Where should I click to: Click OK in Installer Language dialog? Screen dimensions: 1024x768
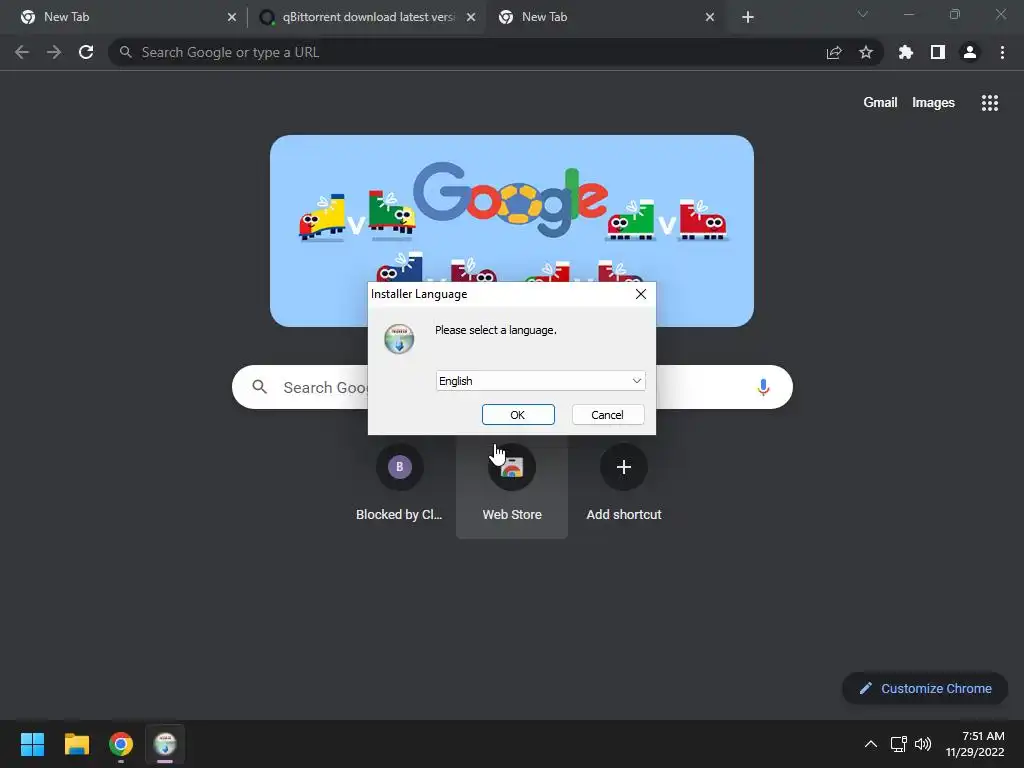click(518, 415)
